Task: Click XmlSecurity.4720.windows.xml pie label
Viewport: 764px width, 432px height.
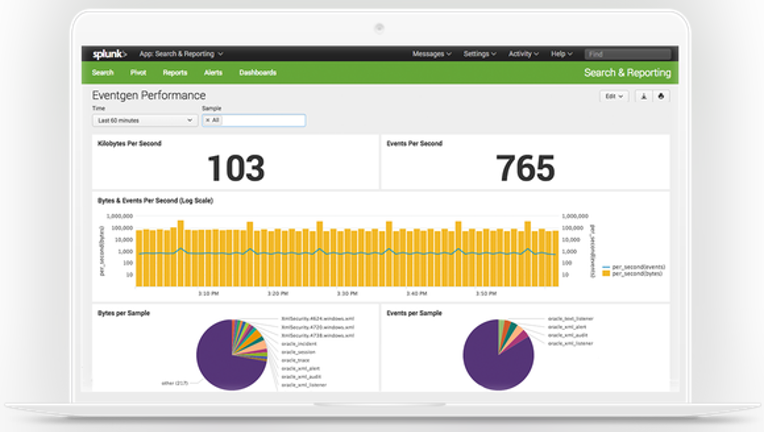Action: (x=318, y=327)
